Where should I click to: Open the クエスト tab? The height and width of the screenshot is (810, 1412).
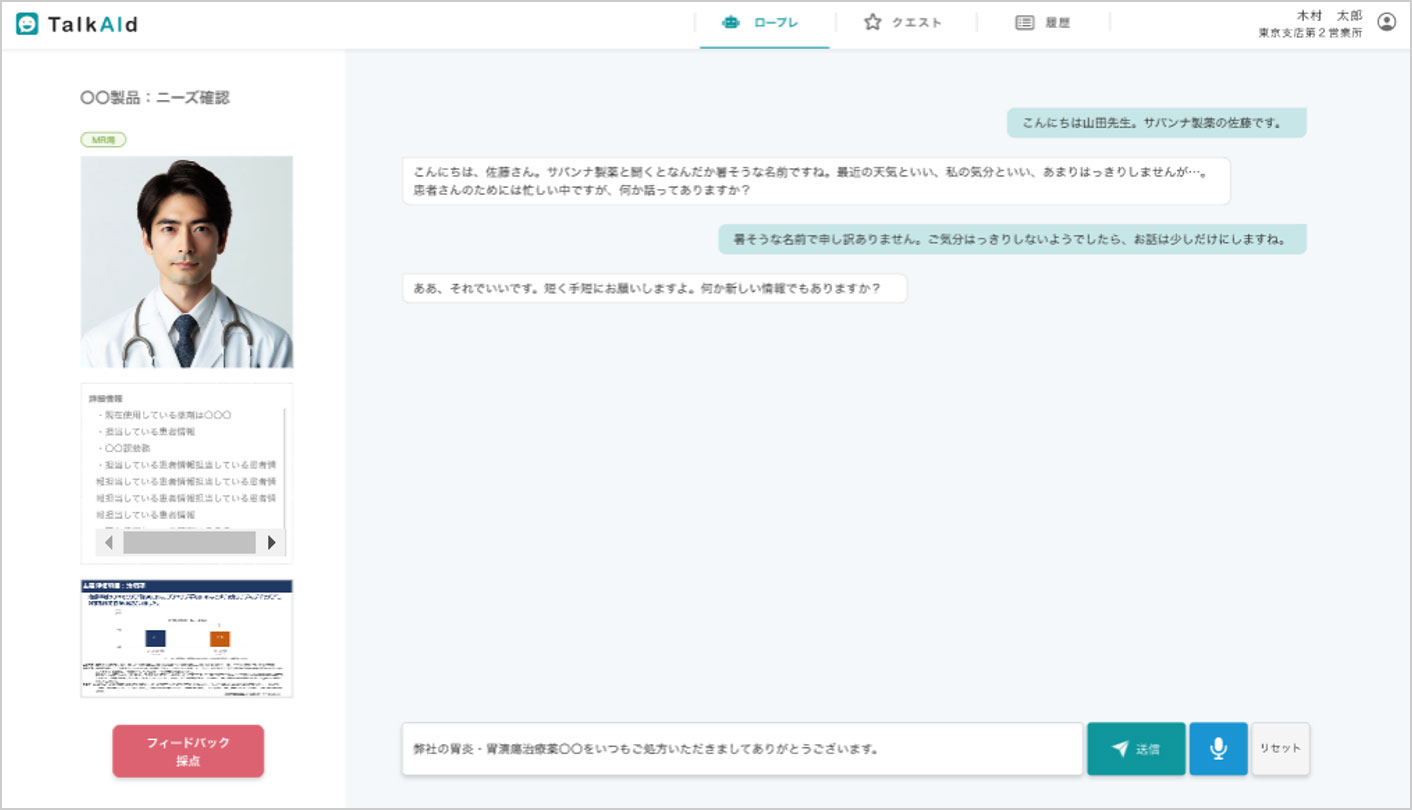coord(904,23)
